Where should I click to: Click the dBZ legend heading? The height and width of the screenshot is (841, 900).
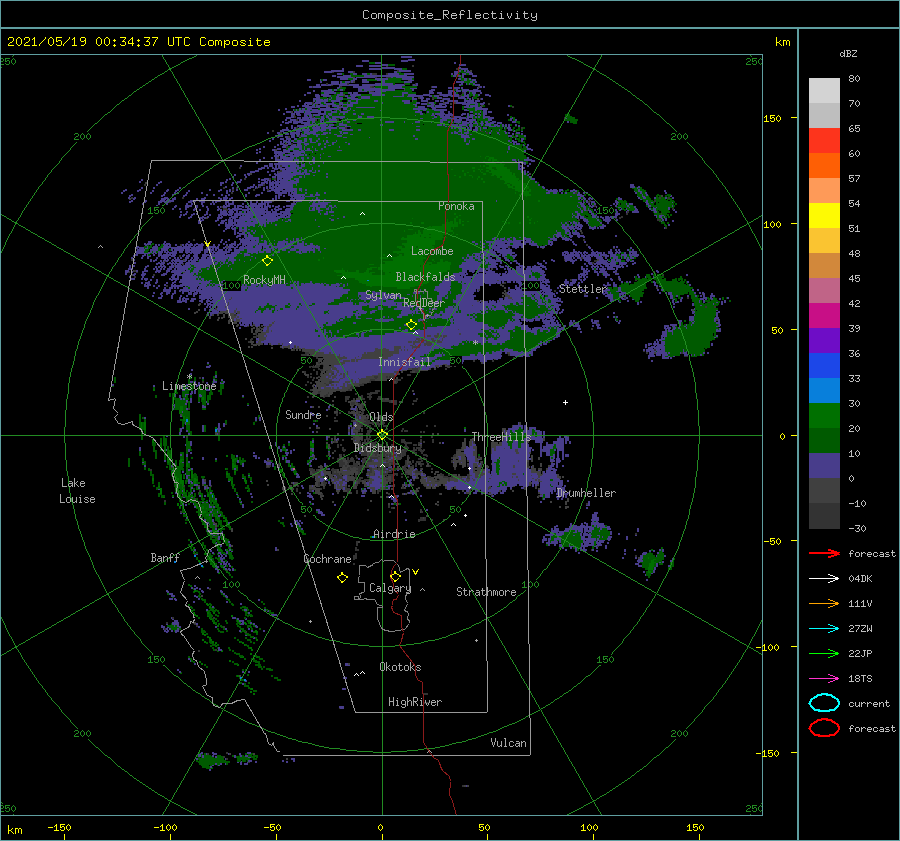pyautogui.click(x=848, y=53)
